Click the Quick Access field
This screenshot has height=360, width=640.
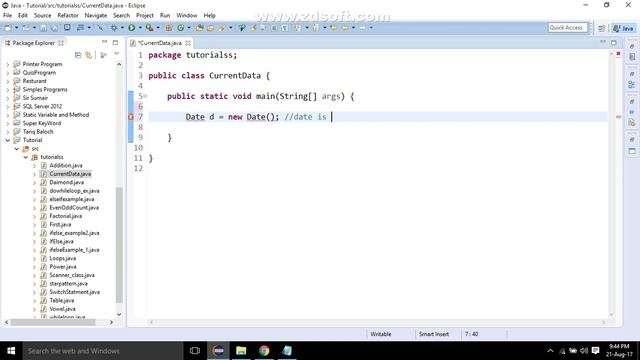pyautogui.click(x=567, y=28)
